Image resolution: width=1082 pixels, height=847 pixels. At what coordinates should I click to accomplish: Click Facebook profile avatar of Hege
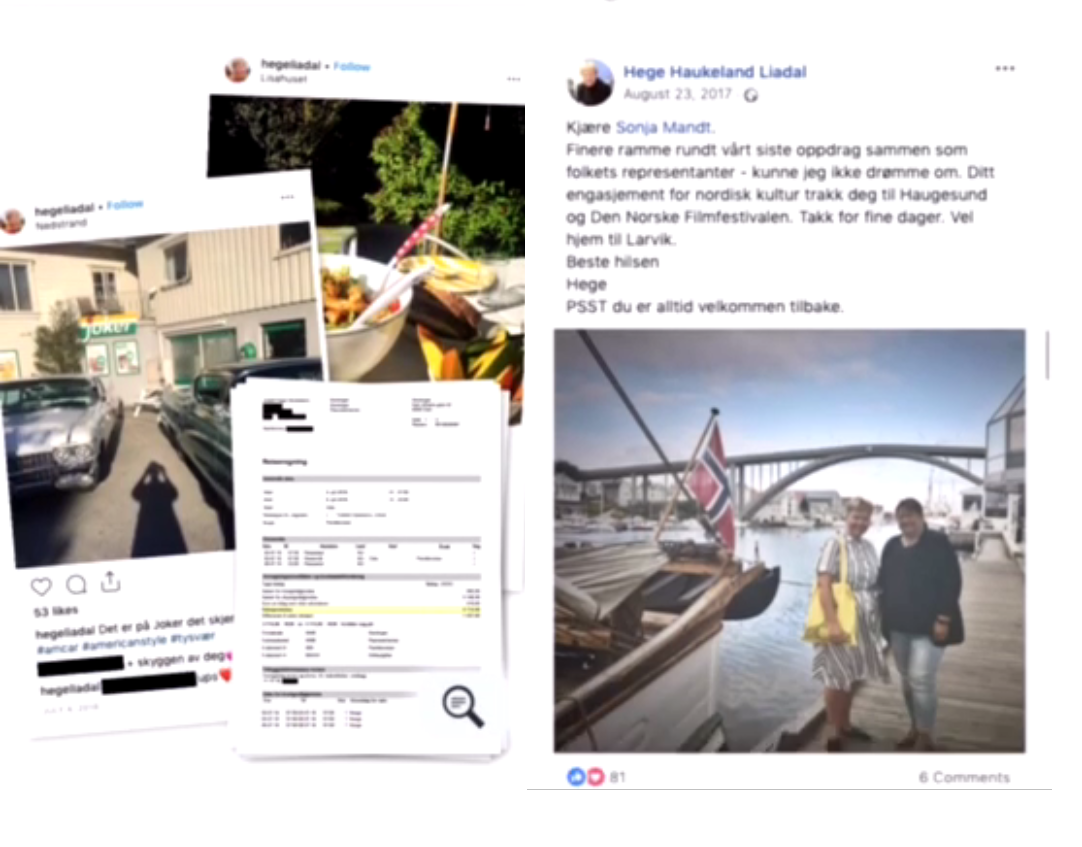(590, 82)
